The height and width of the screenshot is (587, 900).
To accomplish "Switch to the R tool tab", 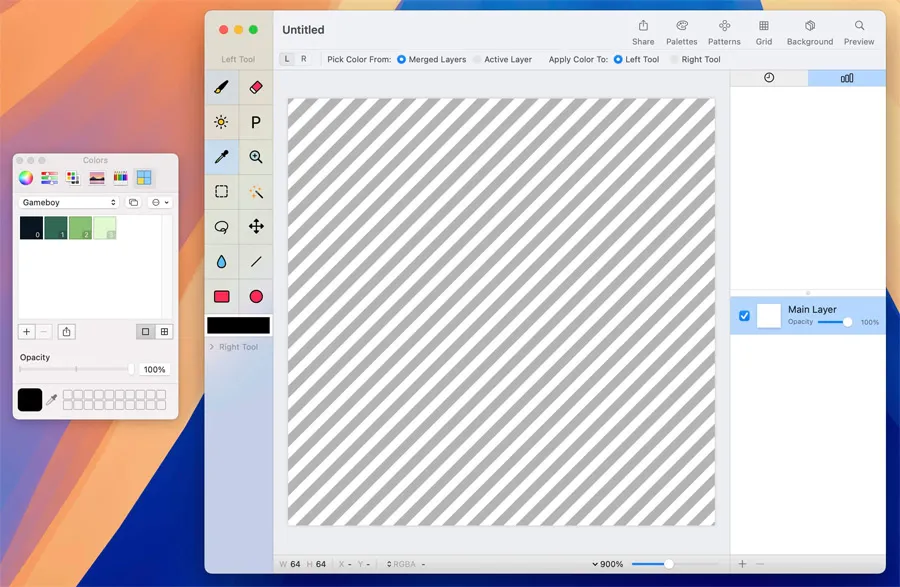I will click(304, 59).
